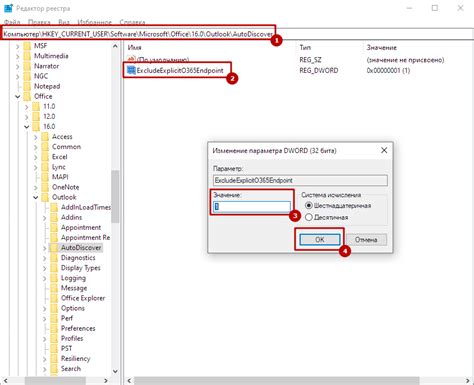Collapse the Outlook tree node
474x385 pixels.
36,197
